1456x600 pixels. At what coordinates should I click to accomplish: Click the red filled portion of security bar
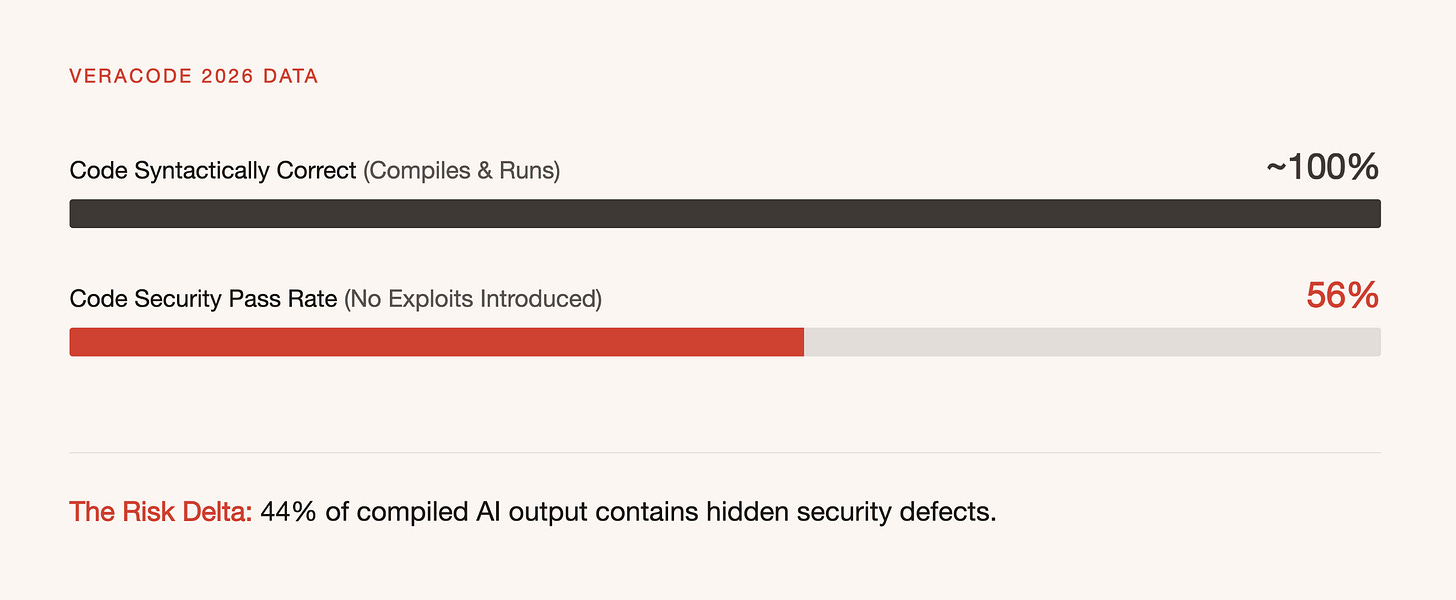(437, 341)
